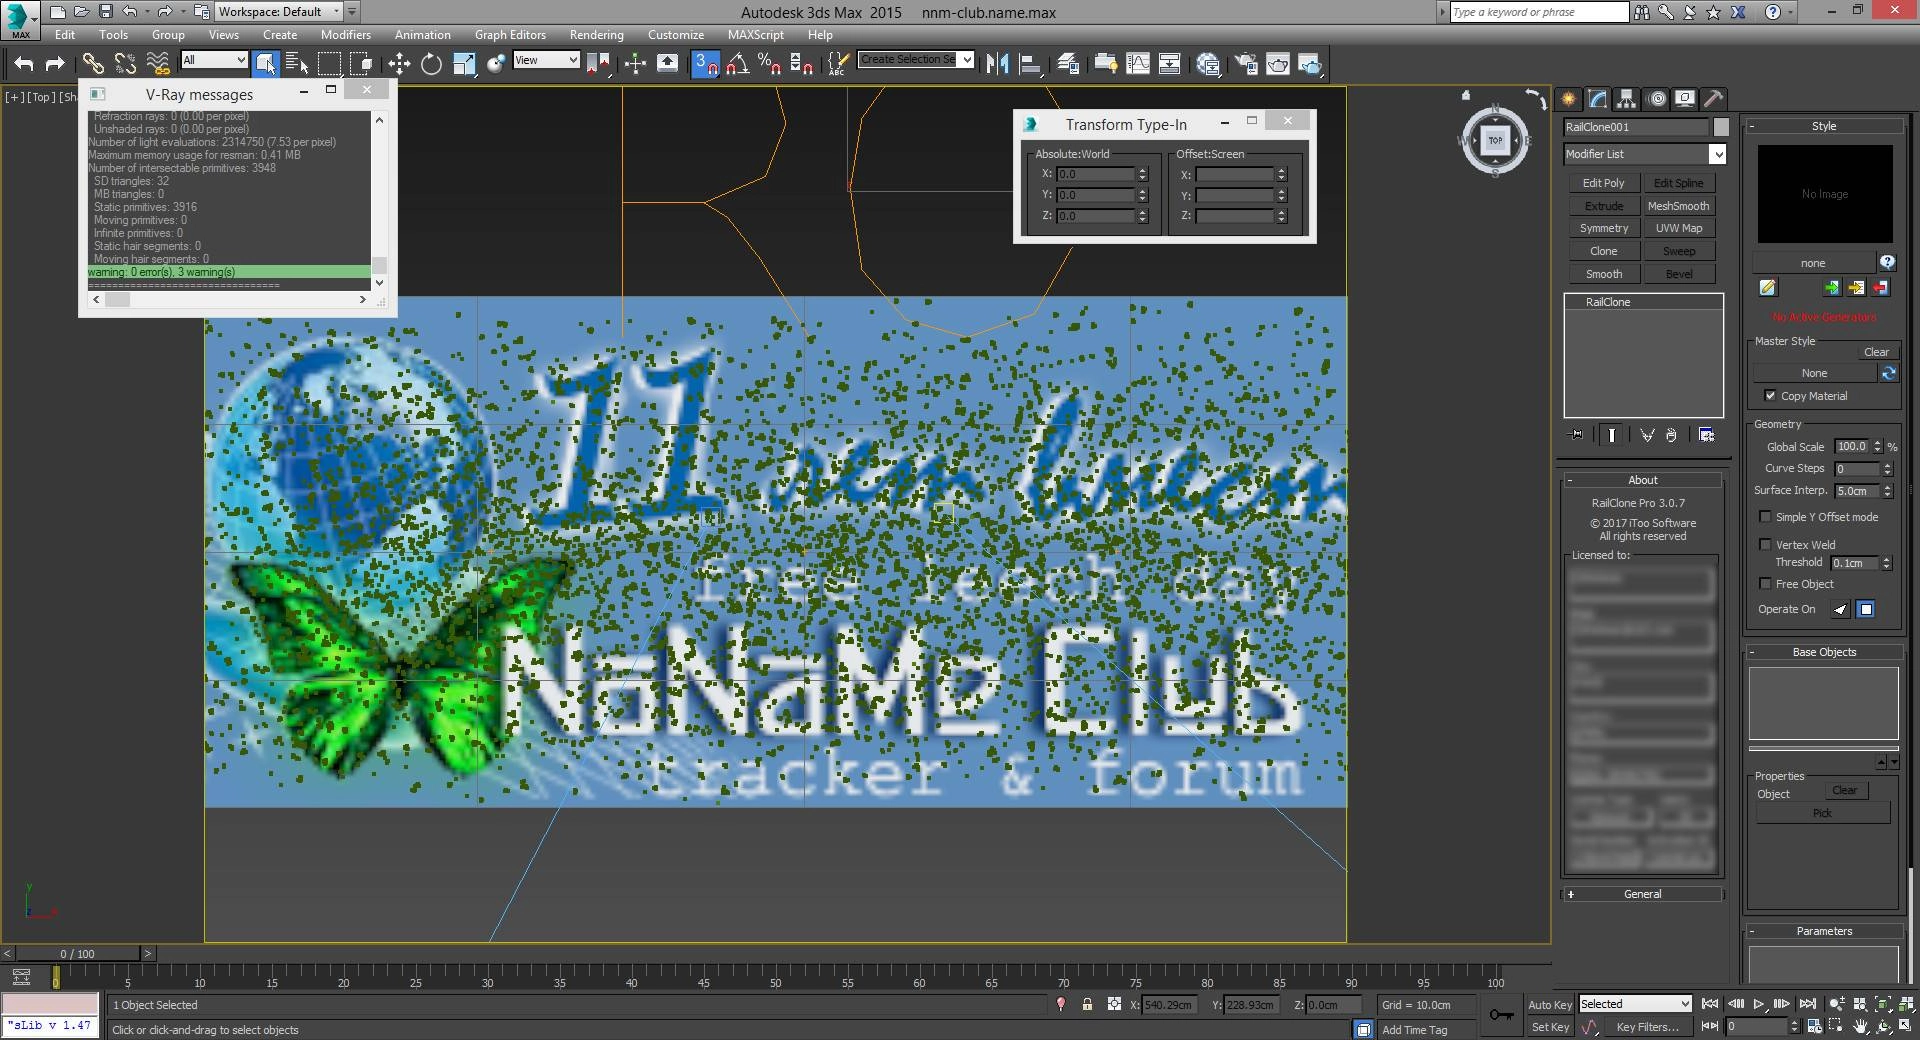Open the key mode Selected dropdown
Screen dimensions: 1920x1040
click(1634, 1004)
